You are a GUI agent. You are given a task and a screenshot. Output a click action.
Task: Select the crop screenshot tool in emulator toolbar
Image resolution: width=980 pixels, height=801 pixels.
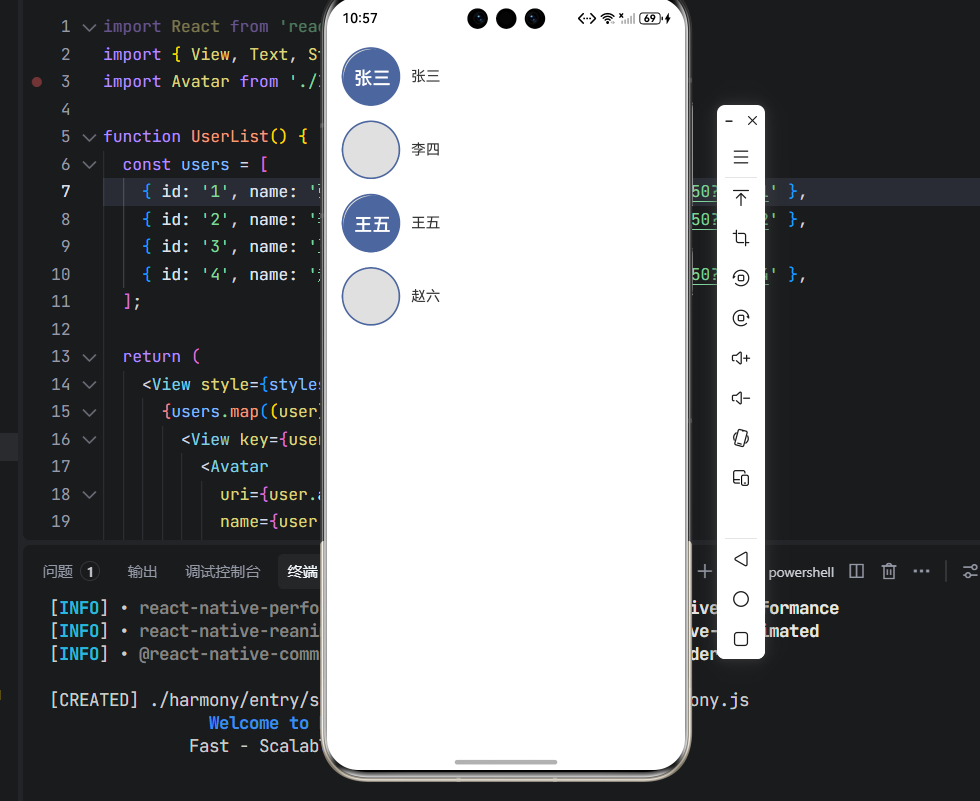point(741,237)
